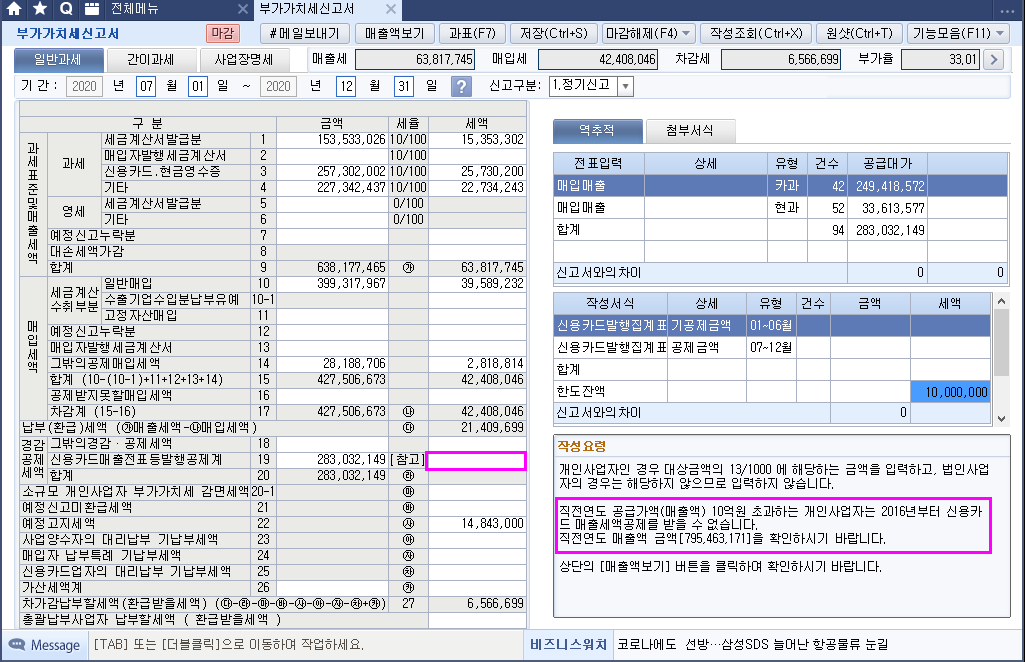Screen dimensions: 1025x662
Task: Click the 차감세 value field 6,566,699
Action: point(781,59)
